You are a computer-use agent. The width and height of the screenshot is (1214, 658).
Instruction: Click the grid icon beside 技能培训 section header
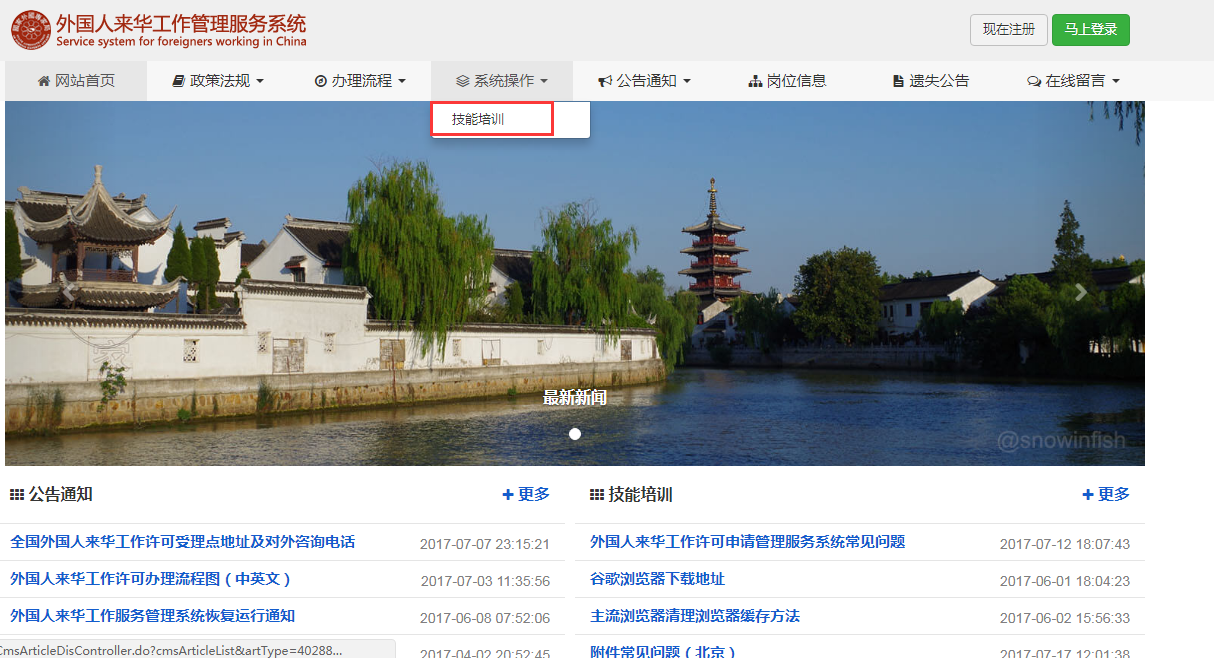click(x=595, y=493)
